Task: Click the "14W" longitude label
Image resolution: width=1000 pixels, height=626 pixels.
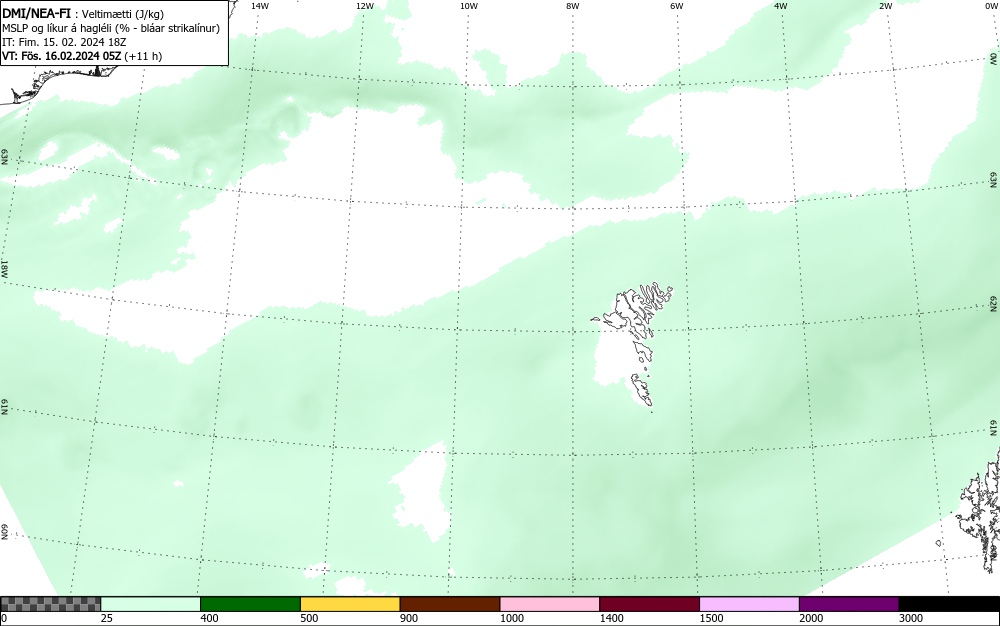Action: pyautogui.click(x=260, y=6)
